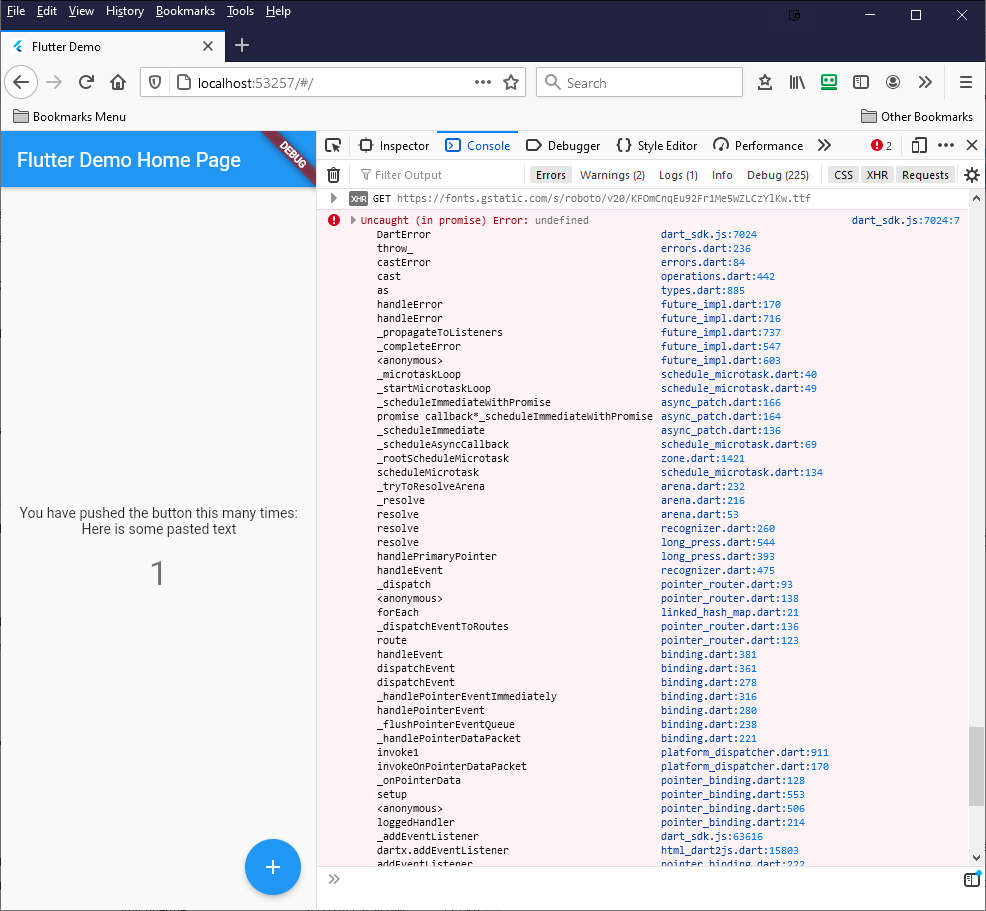The width and height of the screenshot is (986, 911).
Task: Open the console settings gear
Action: coord(972,175)
